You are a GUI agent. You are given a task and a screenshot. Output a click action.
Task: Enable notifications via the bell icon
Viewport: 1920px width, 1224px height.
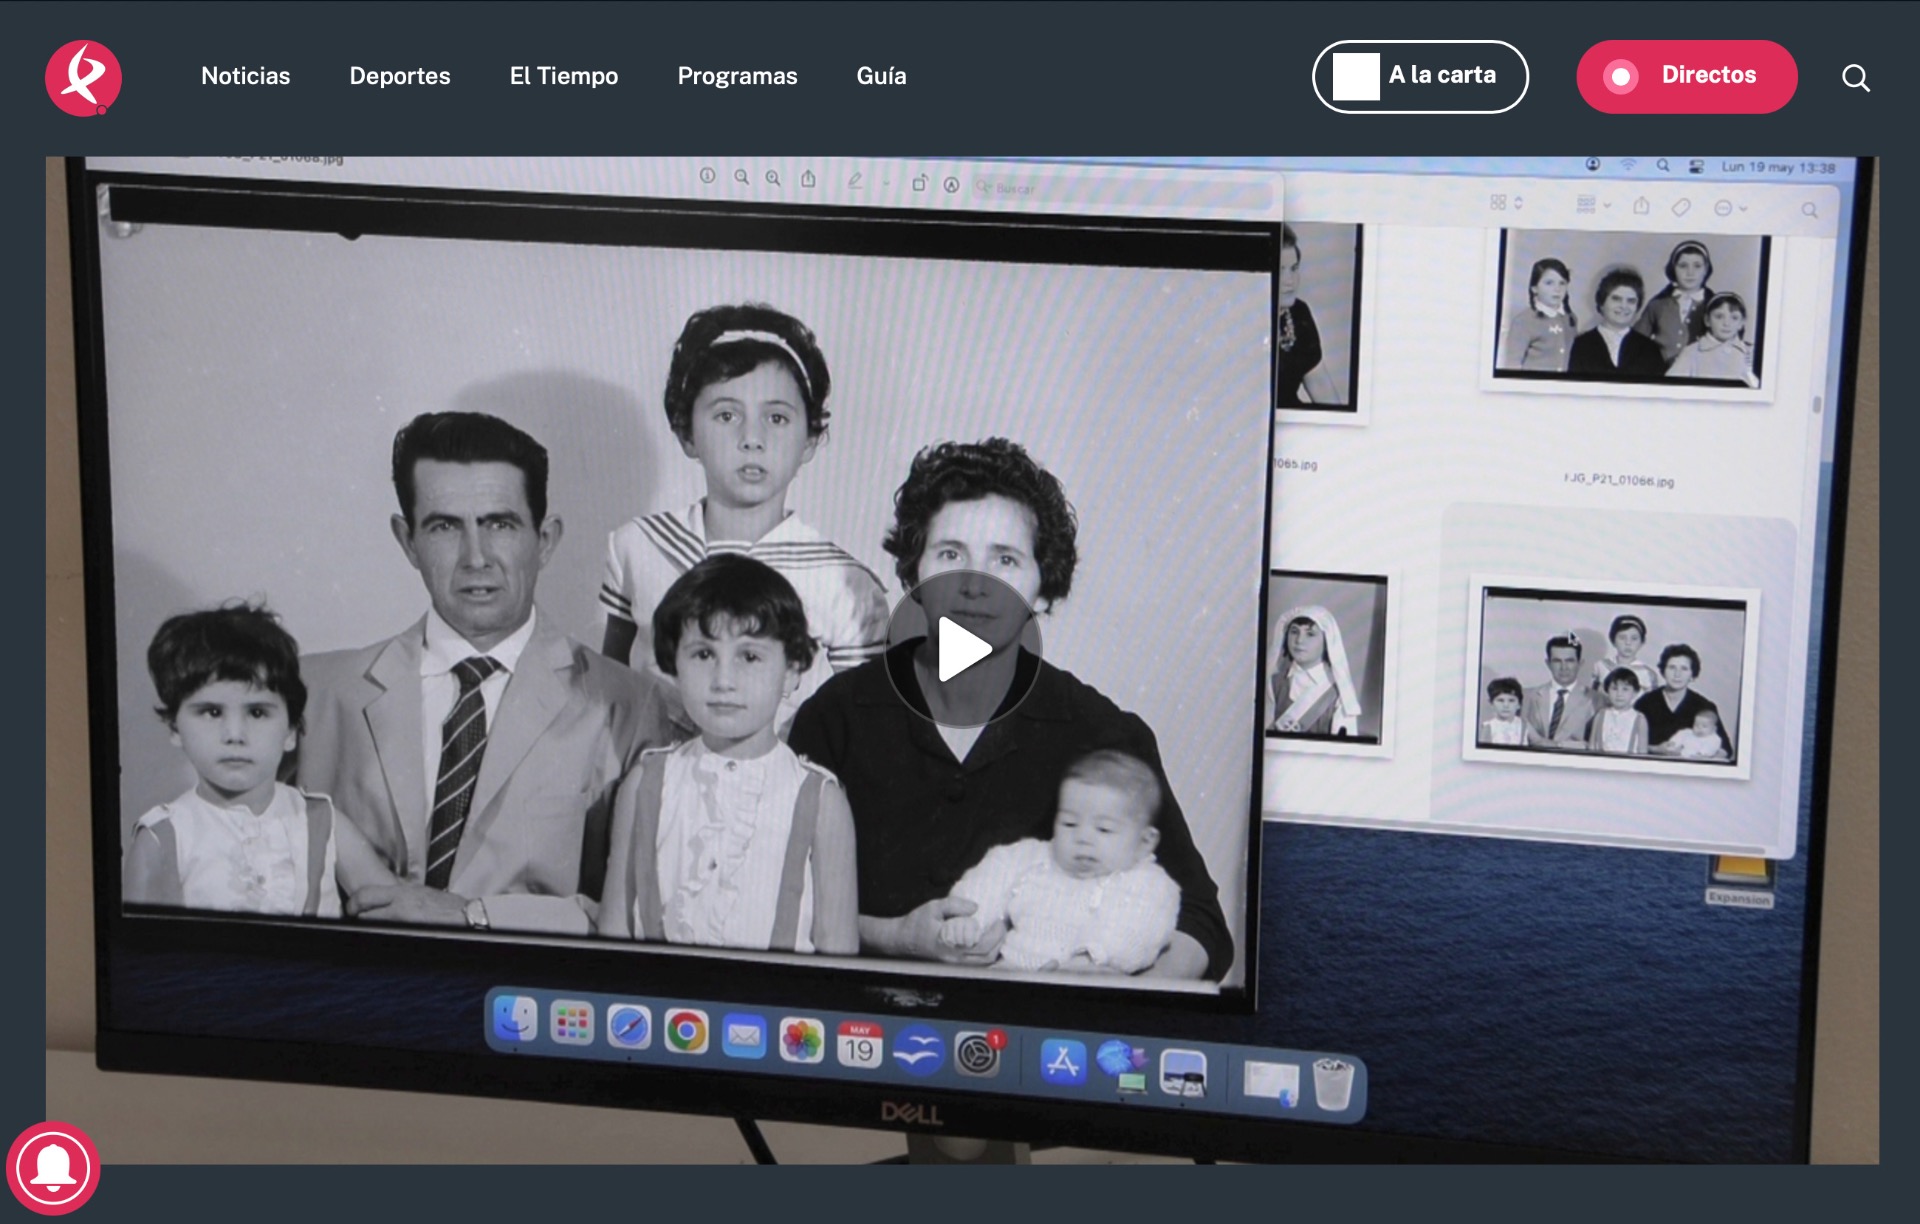click(53, 1168)
